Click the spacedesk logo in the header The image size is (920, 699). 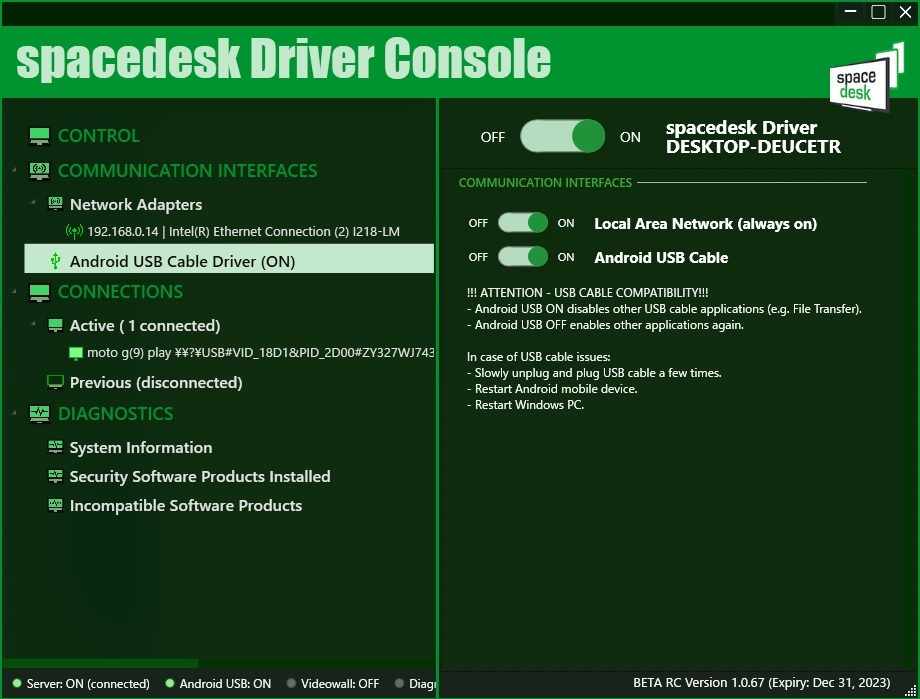866,77
